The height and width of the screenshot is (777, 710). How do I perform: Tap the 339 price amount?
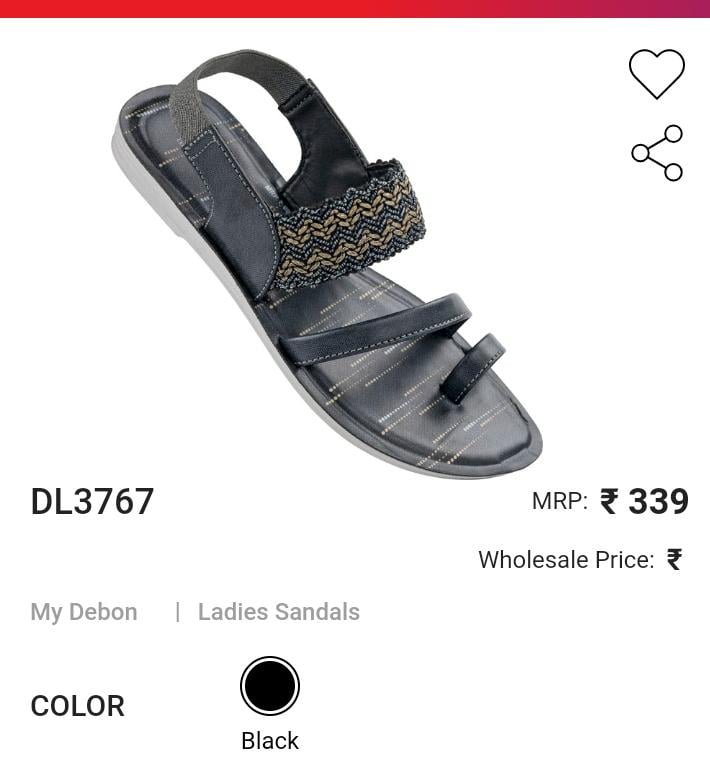(658, 501)
